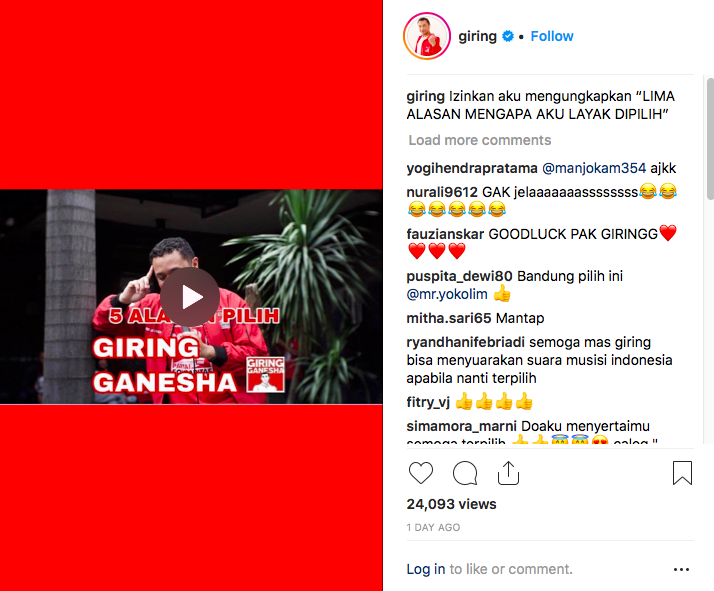Visit fauzianskar commenter profile
Screen dimensions: 714x591
[445, 234]
